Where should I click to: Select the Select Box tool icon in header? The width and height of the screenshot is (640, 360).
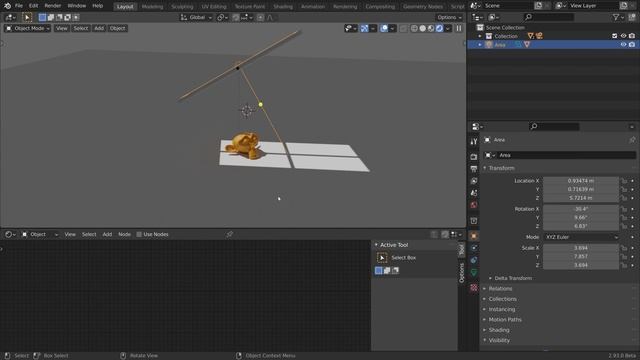(27, 18)
